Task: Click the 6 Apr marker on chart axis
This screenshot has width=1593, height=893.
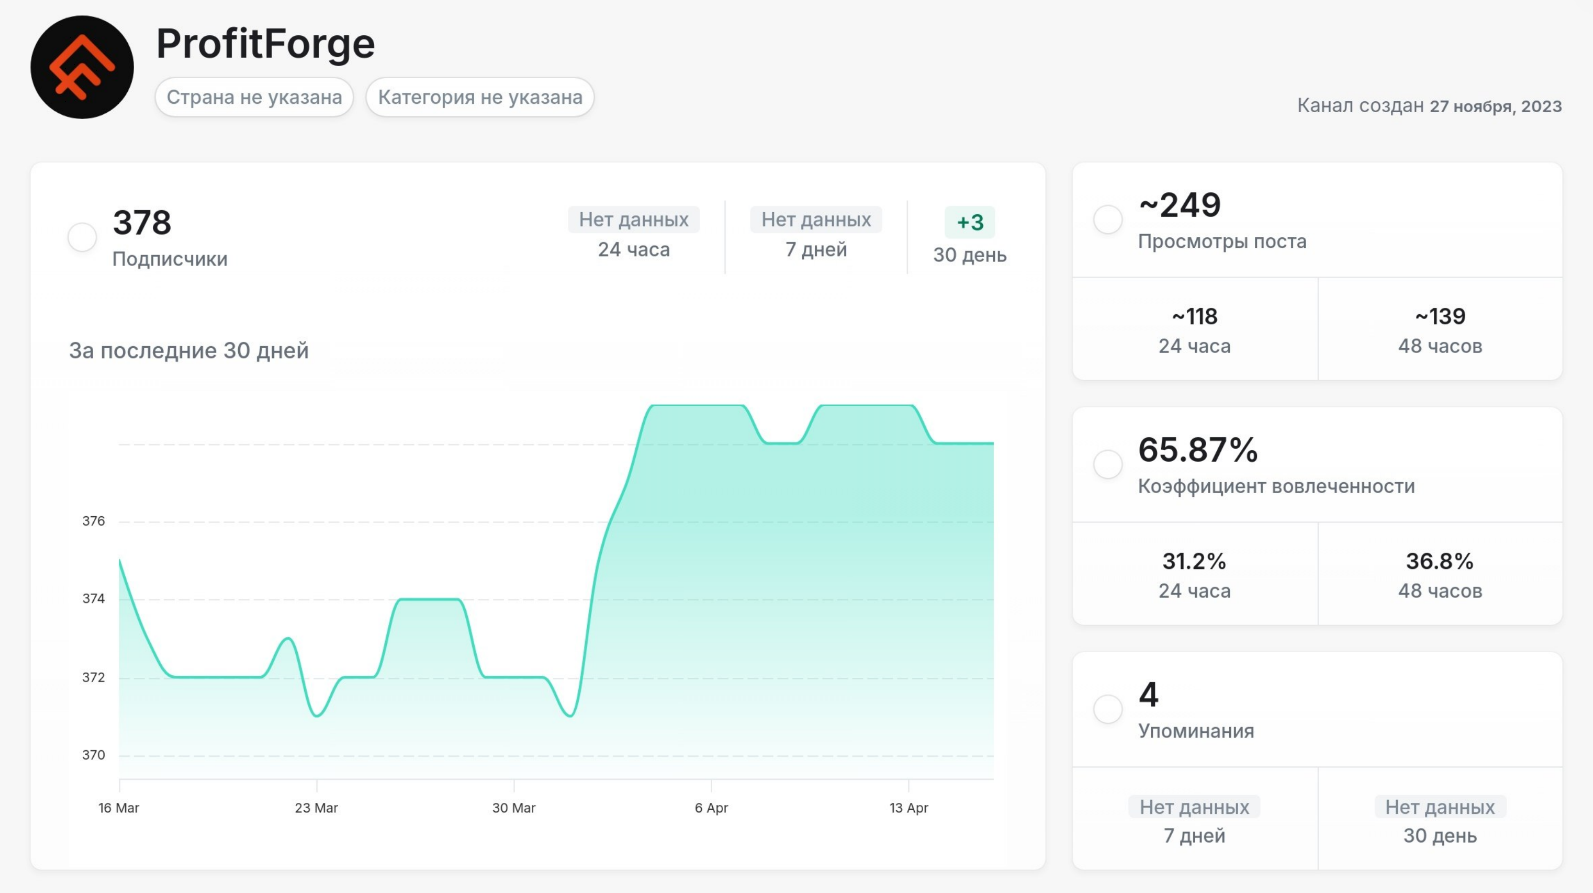Action: [711, 808]
